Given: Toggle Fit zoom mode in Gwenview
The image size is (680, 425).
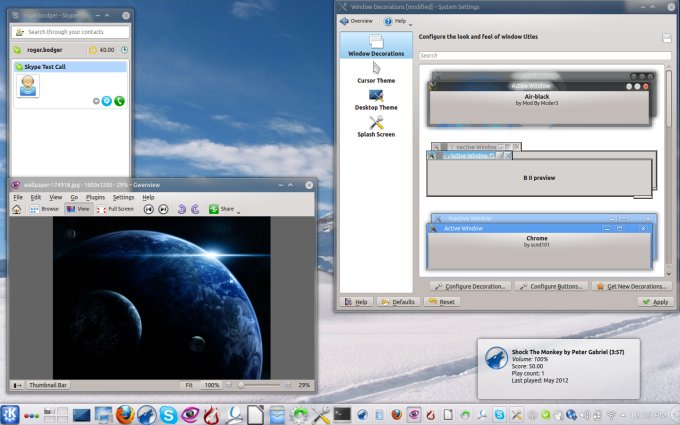Looking at the screenshot, I should tap(188, 385).
